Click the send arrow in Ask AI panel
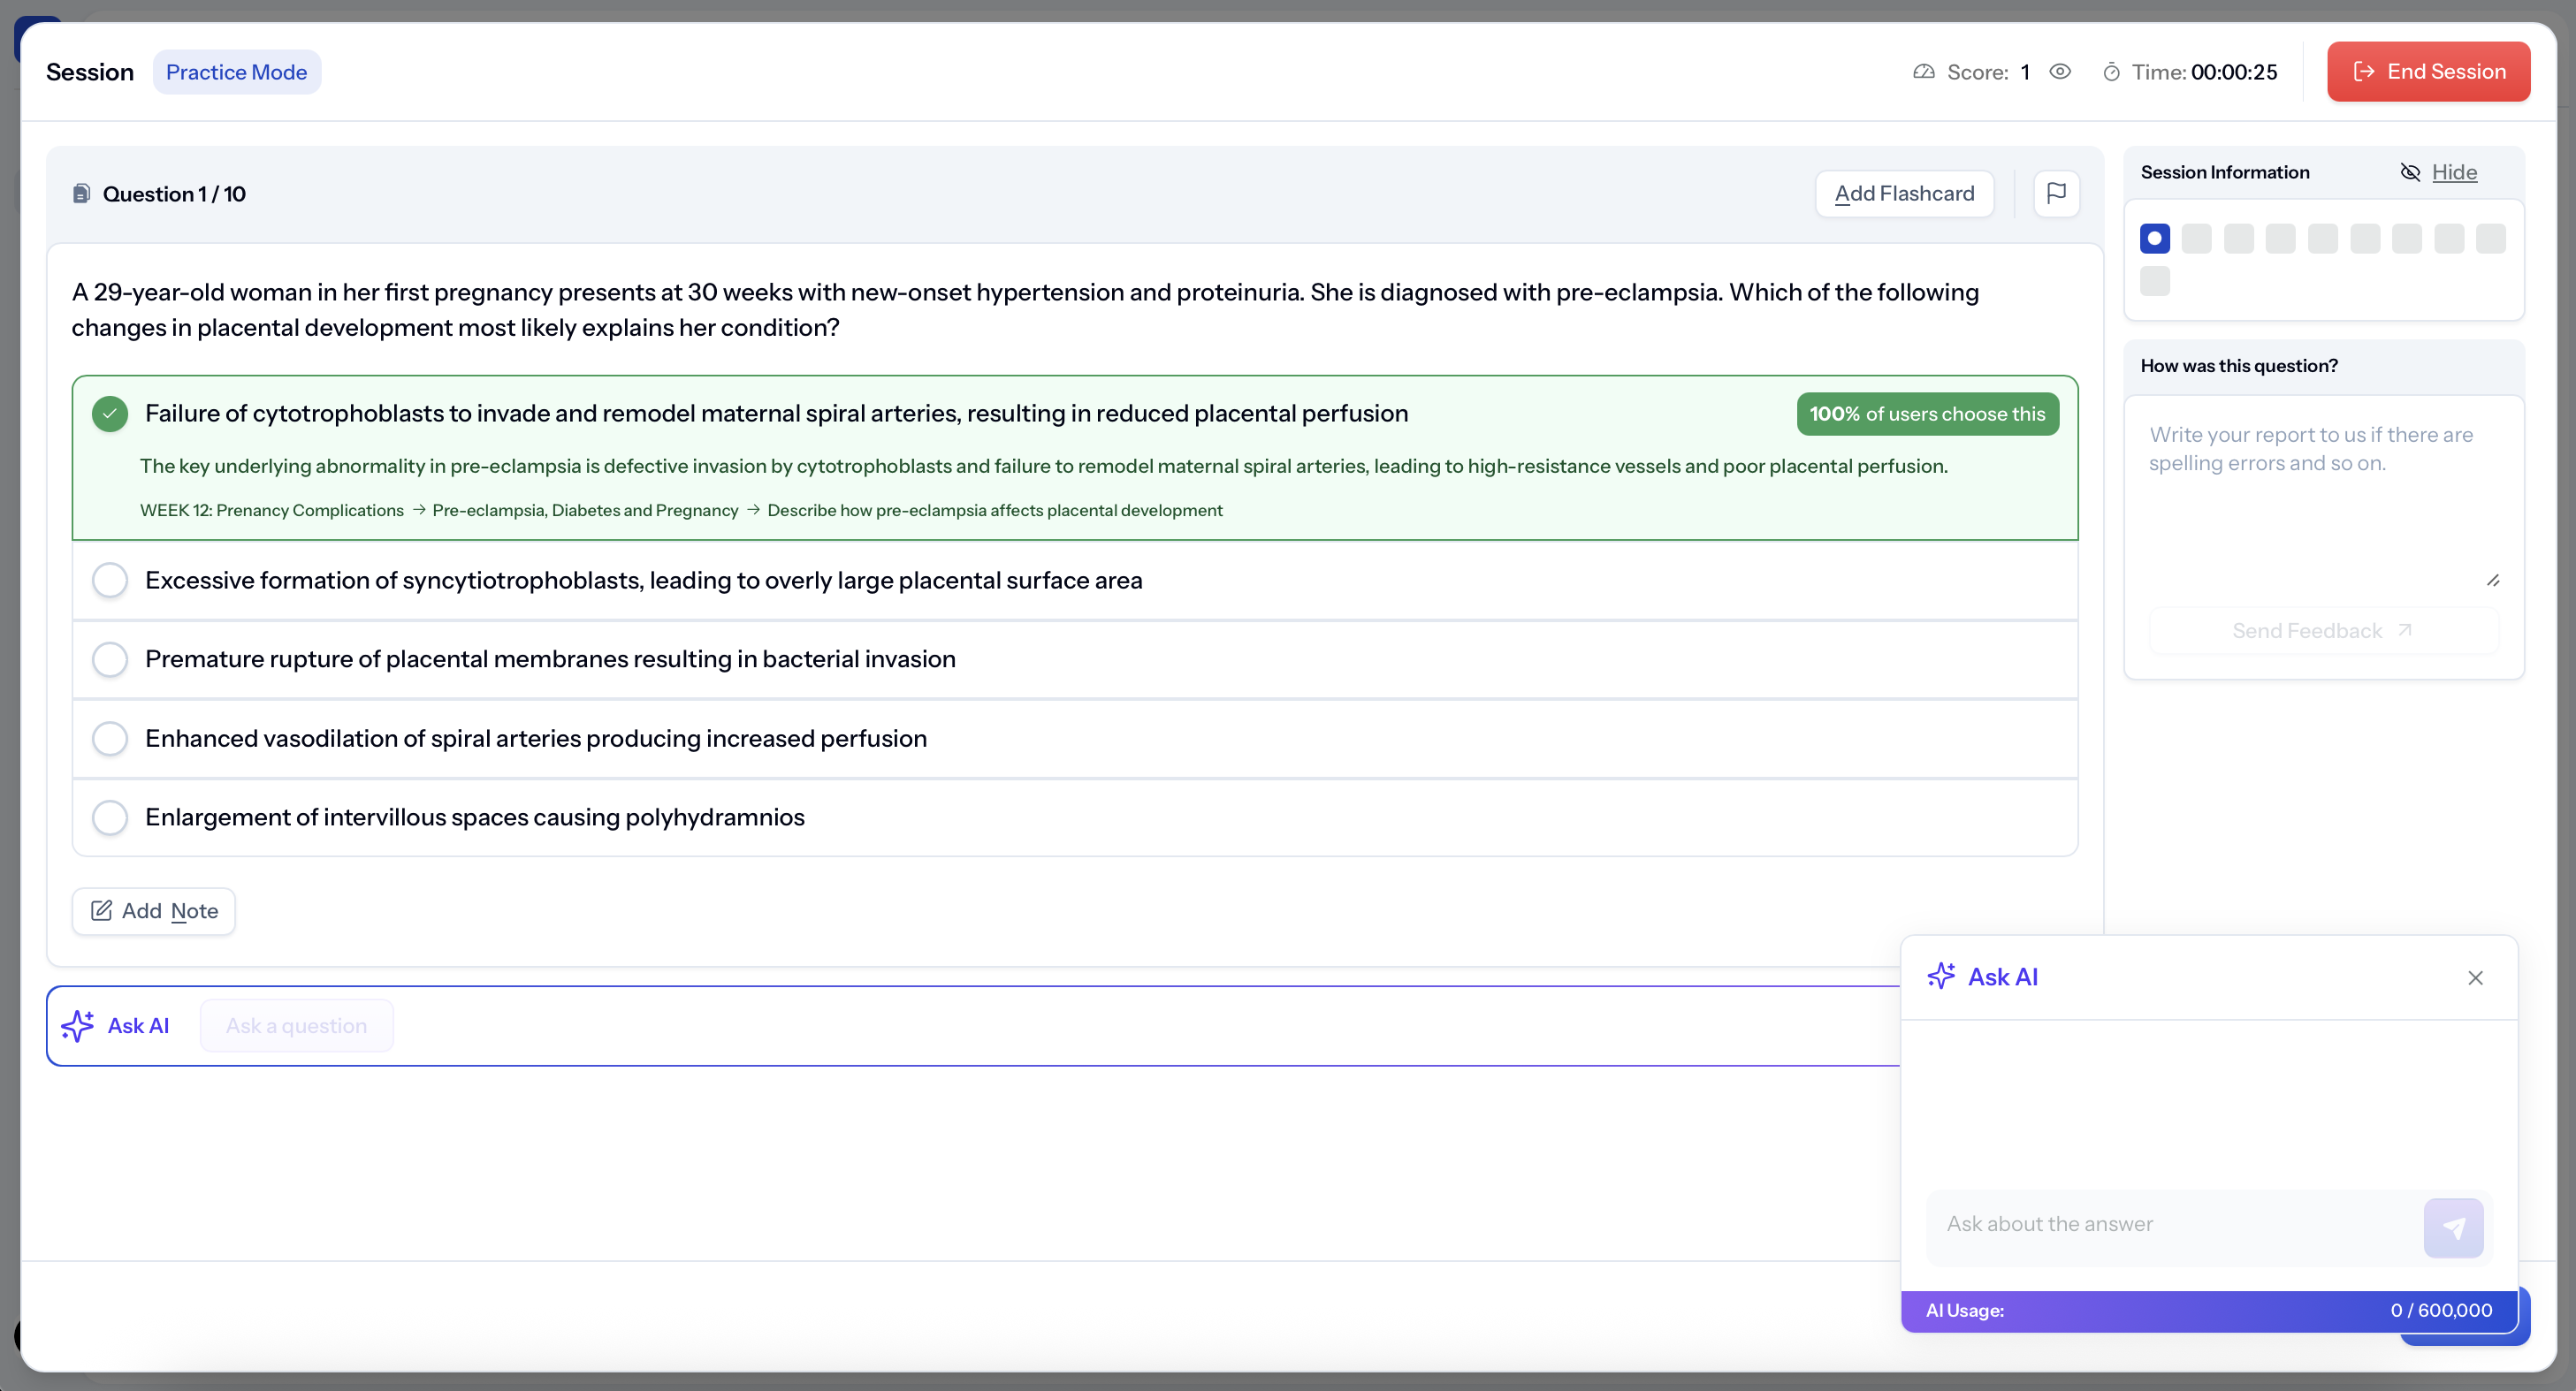The width and height of the screenshot is (2576, 1391). pos(2452,1227)
